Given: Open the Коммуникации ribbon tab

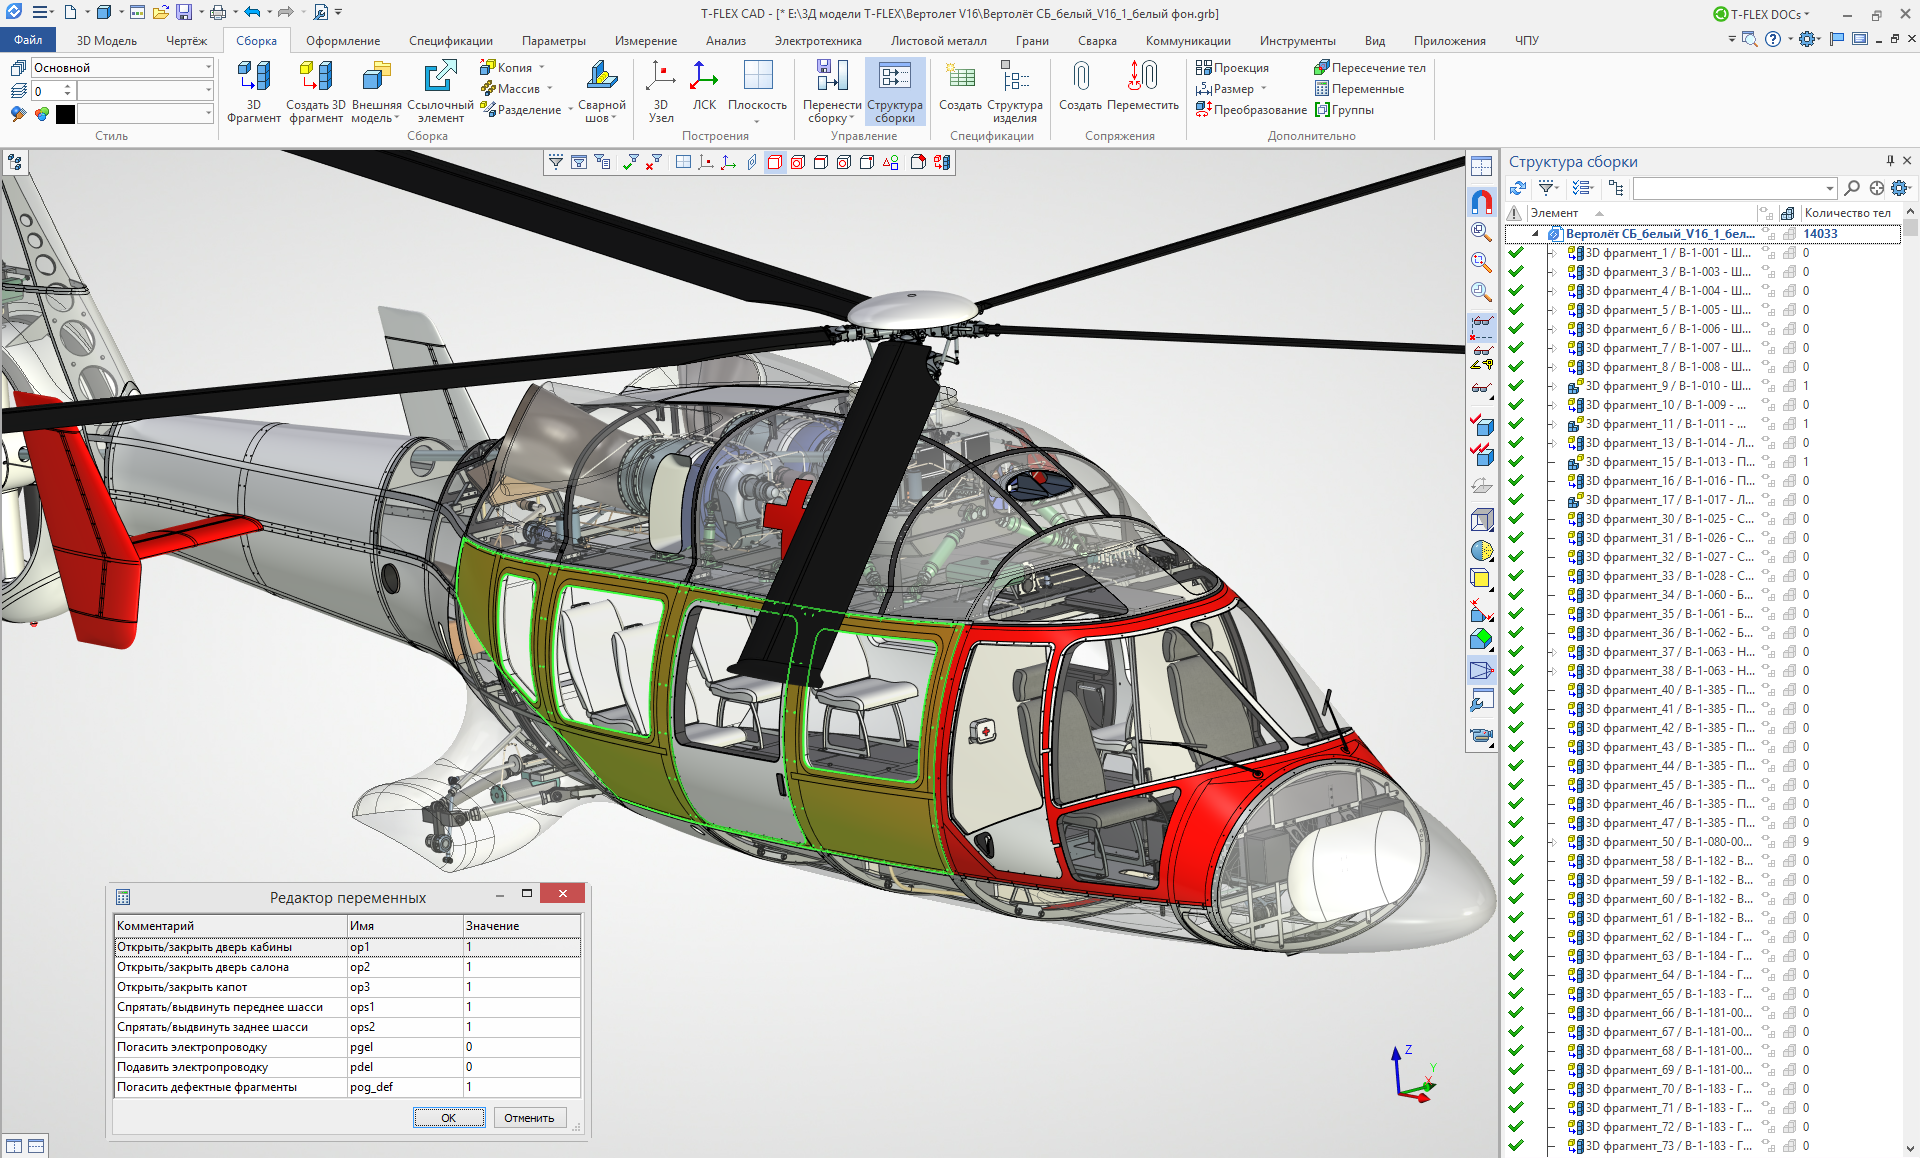Looking at the screenshot, I should point(1188,41).
